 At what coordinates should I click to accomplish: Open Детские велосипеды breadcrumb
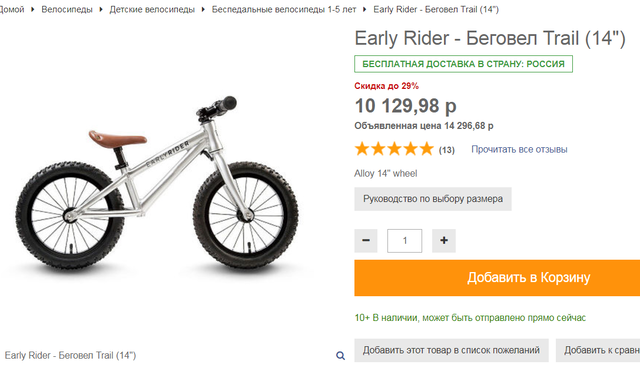(152, 9)
